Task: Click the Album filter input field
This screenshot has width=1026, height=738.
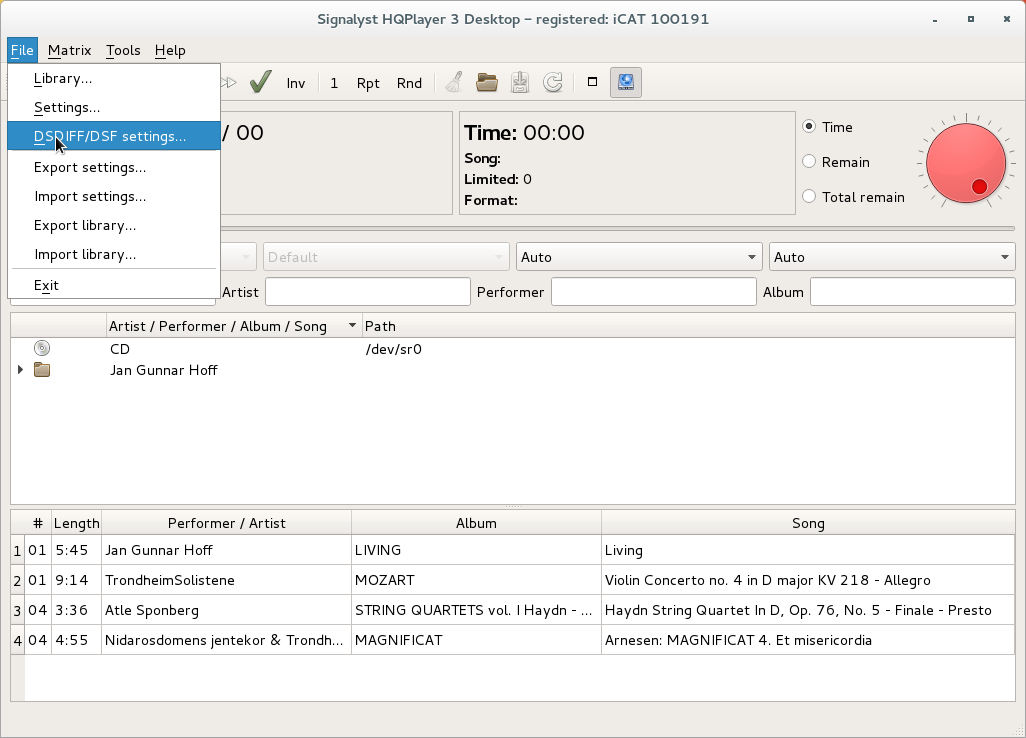Action: coord(913,292)
